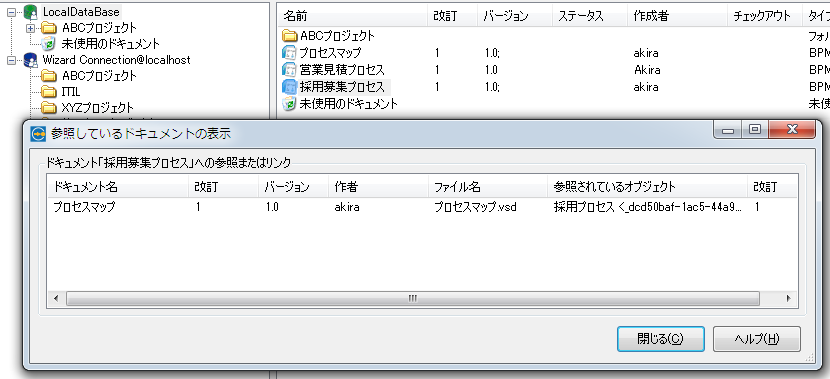Sort main file list by 改訂 column
This screenshot has height=379, width=830.
coord(452,16)
